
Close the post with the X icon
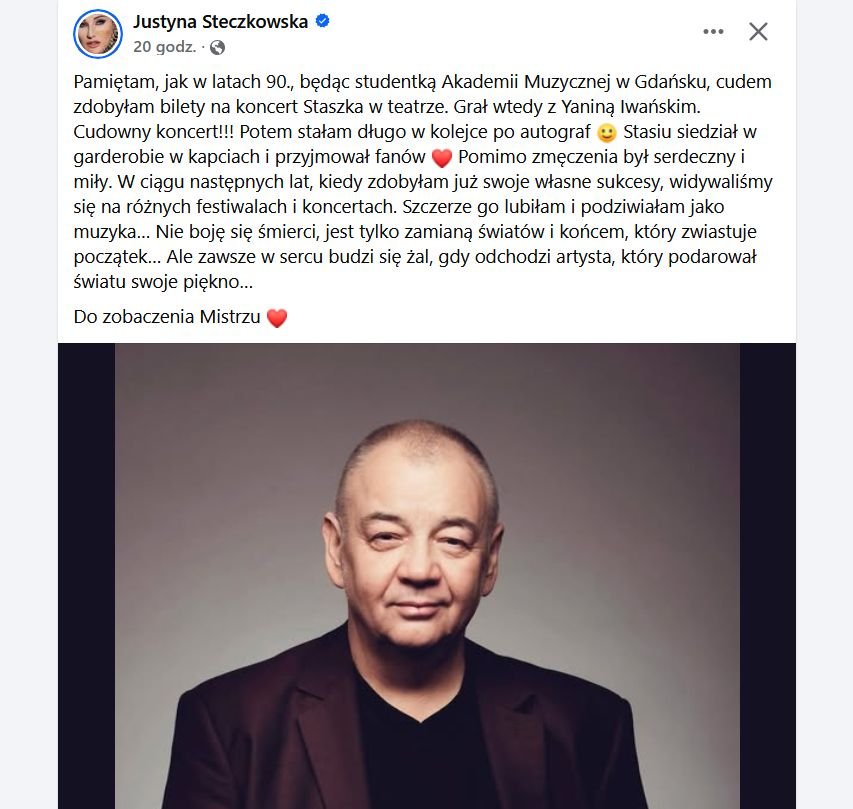[x=758, y=32]
